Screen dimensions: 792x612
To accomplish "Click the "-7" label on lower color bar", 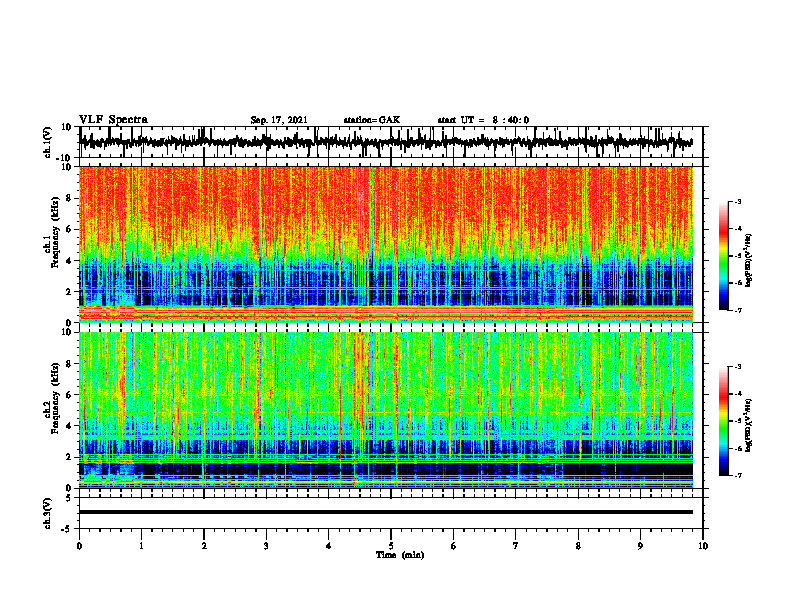I will tap(737, 475).
